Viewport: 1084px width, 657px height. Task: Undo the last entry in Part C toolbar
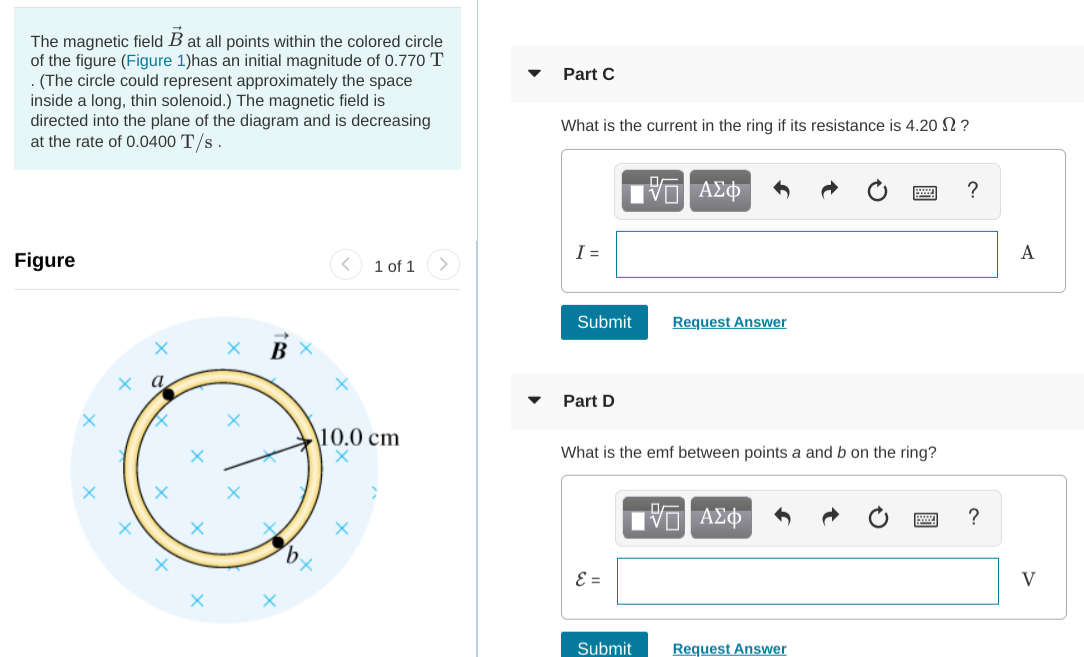782,190
